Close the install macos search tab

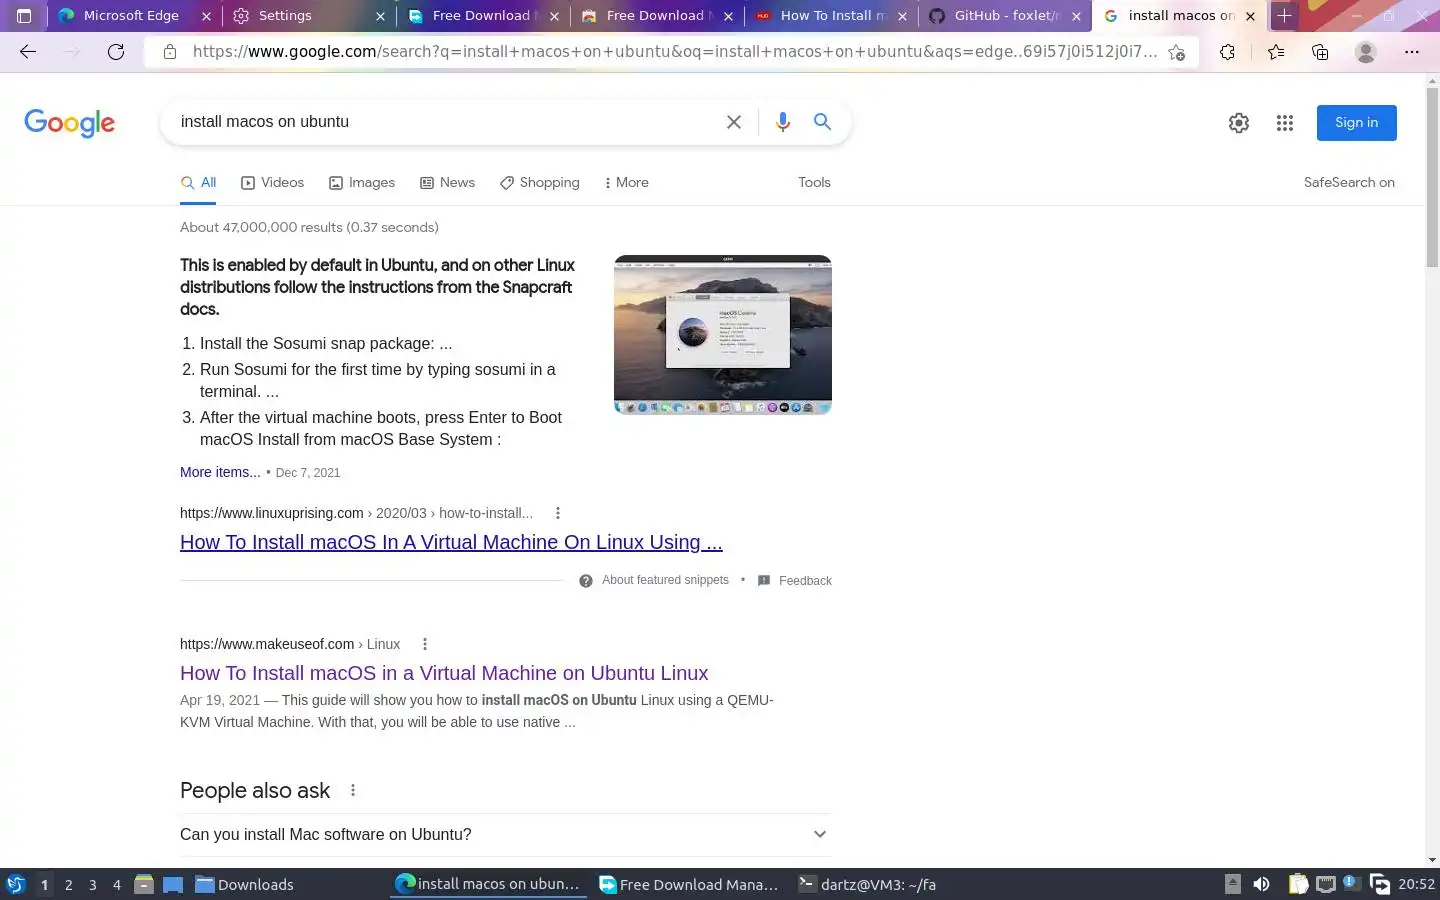click(x=1250, y=16)
